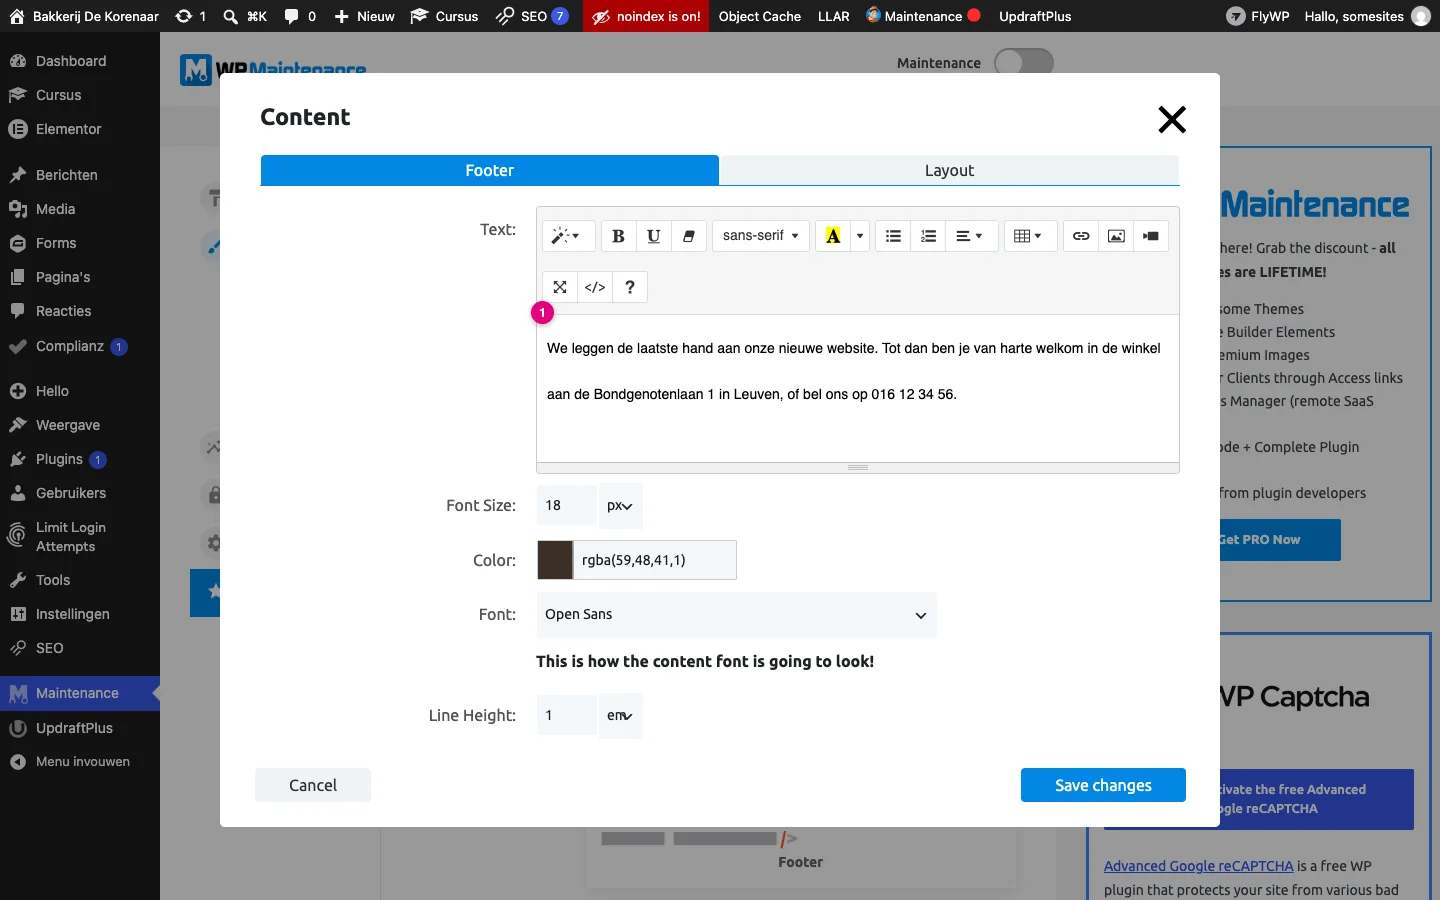1440x900 pixels.
Task: Insert a picture via the image icon
Action: point(1116,236)
